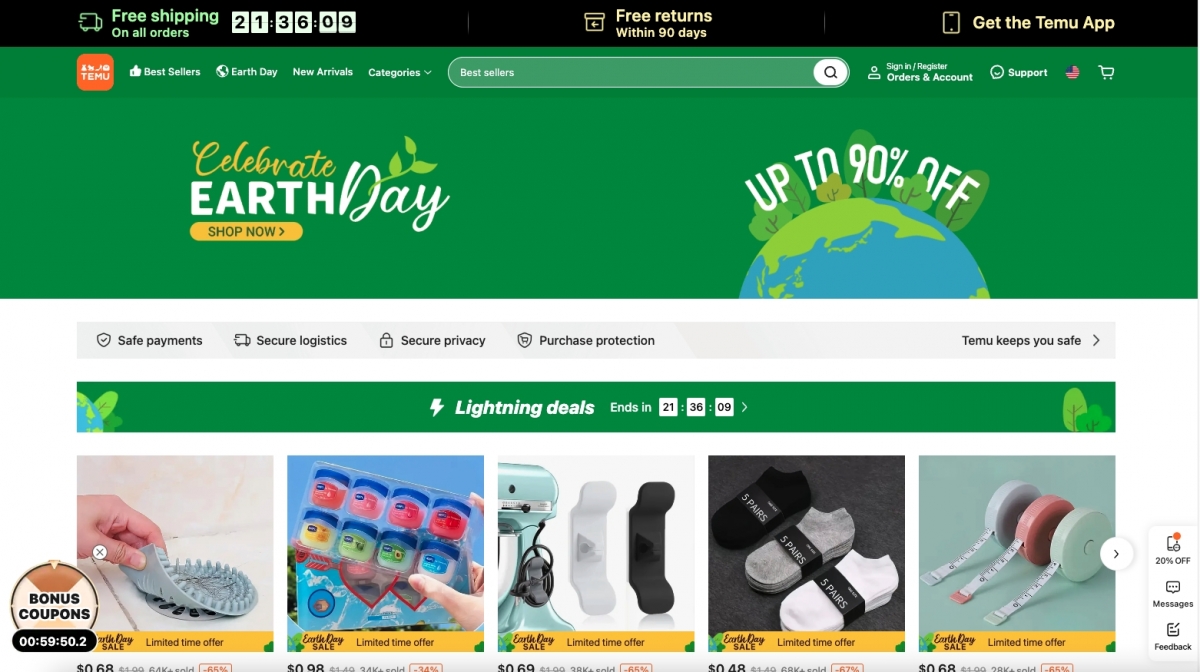Image resolution: width=1200 pixels, height=672 pixels.
Task: Select the US flag region icon
Action: coord(1072,72)
